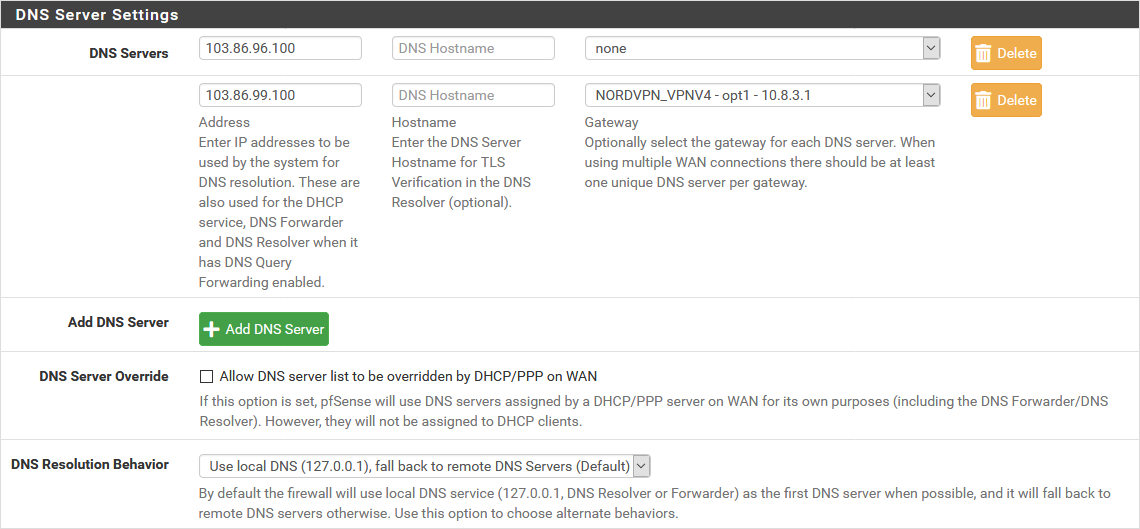Click the arrow on the 'Use local DNS' selector
The width and height of the screenshot is (1140, 529).
point(641,466)
